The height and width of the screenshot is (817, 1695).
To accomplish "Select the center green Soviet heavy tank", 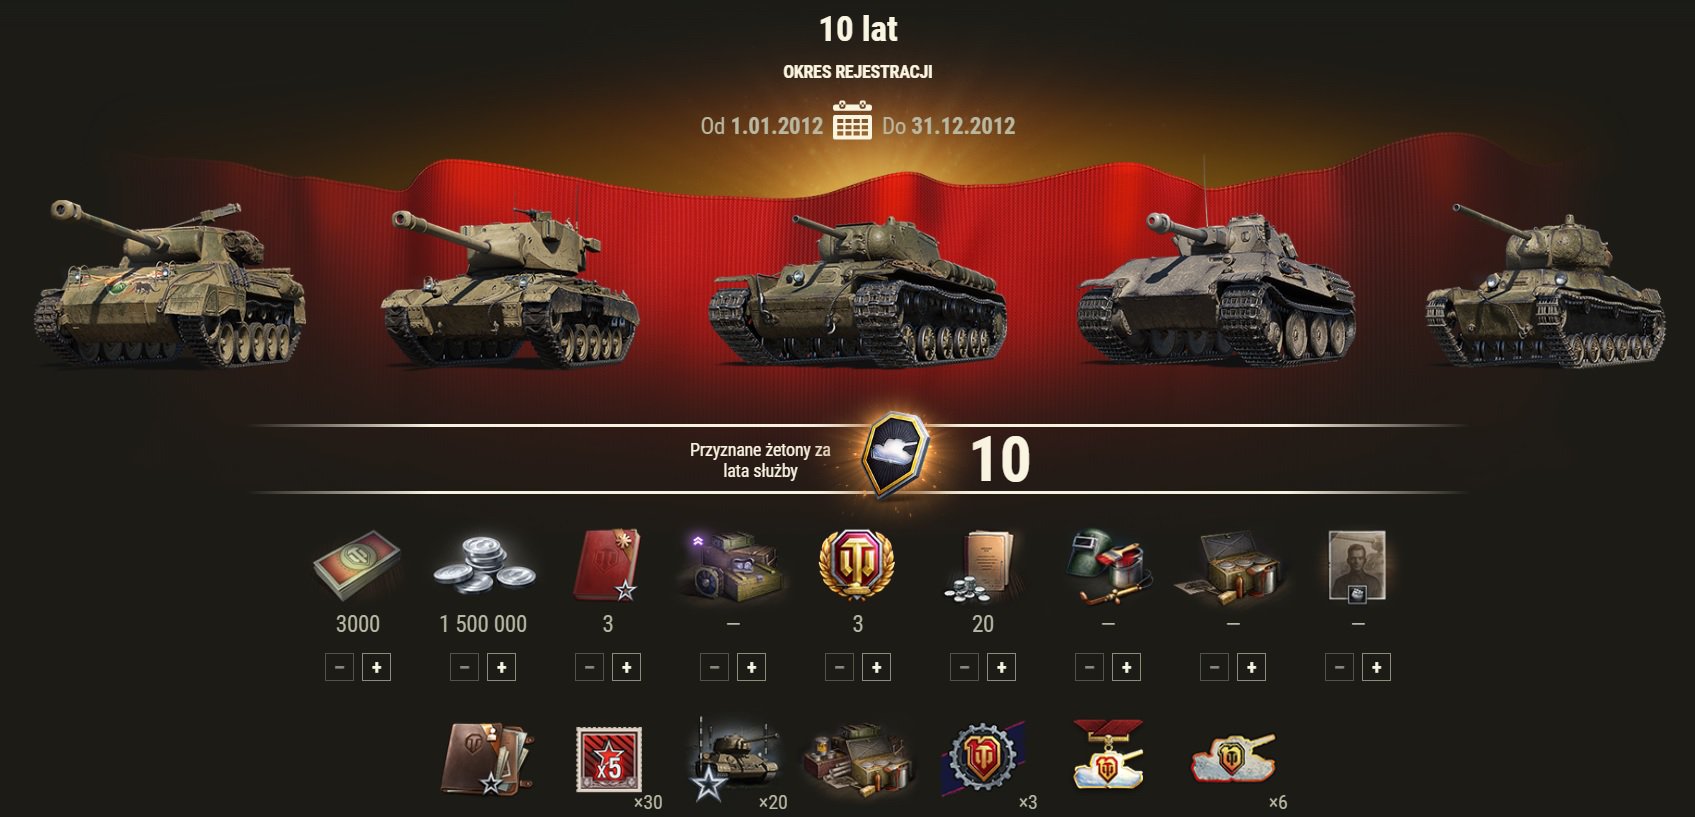I will pyautogui.click(x=857, y=291).
